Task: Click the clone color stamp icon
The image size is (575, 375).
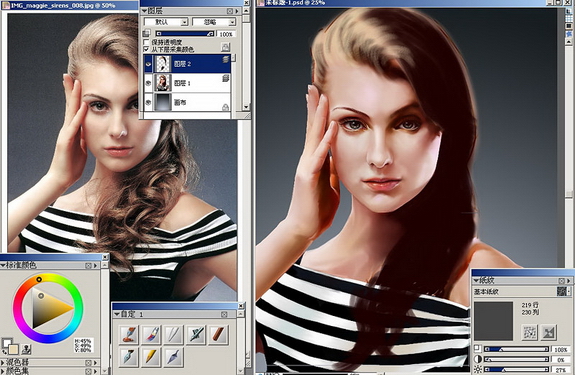Action: [26, 349]
